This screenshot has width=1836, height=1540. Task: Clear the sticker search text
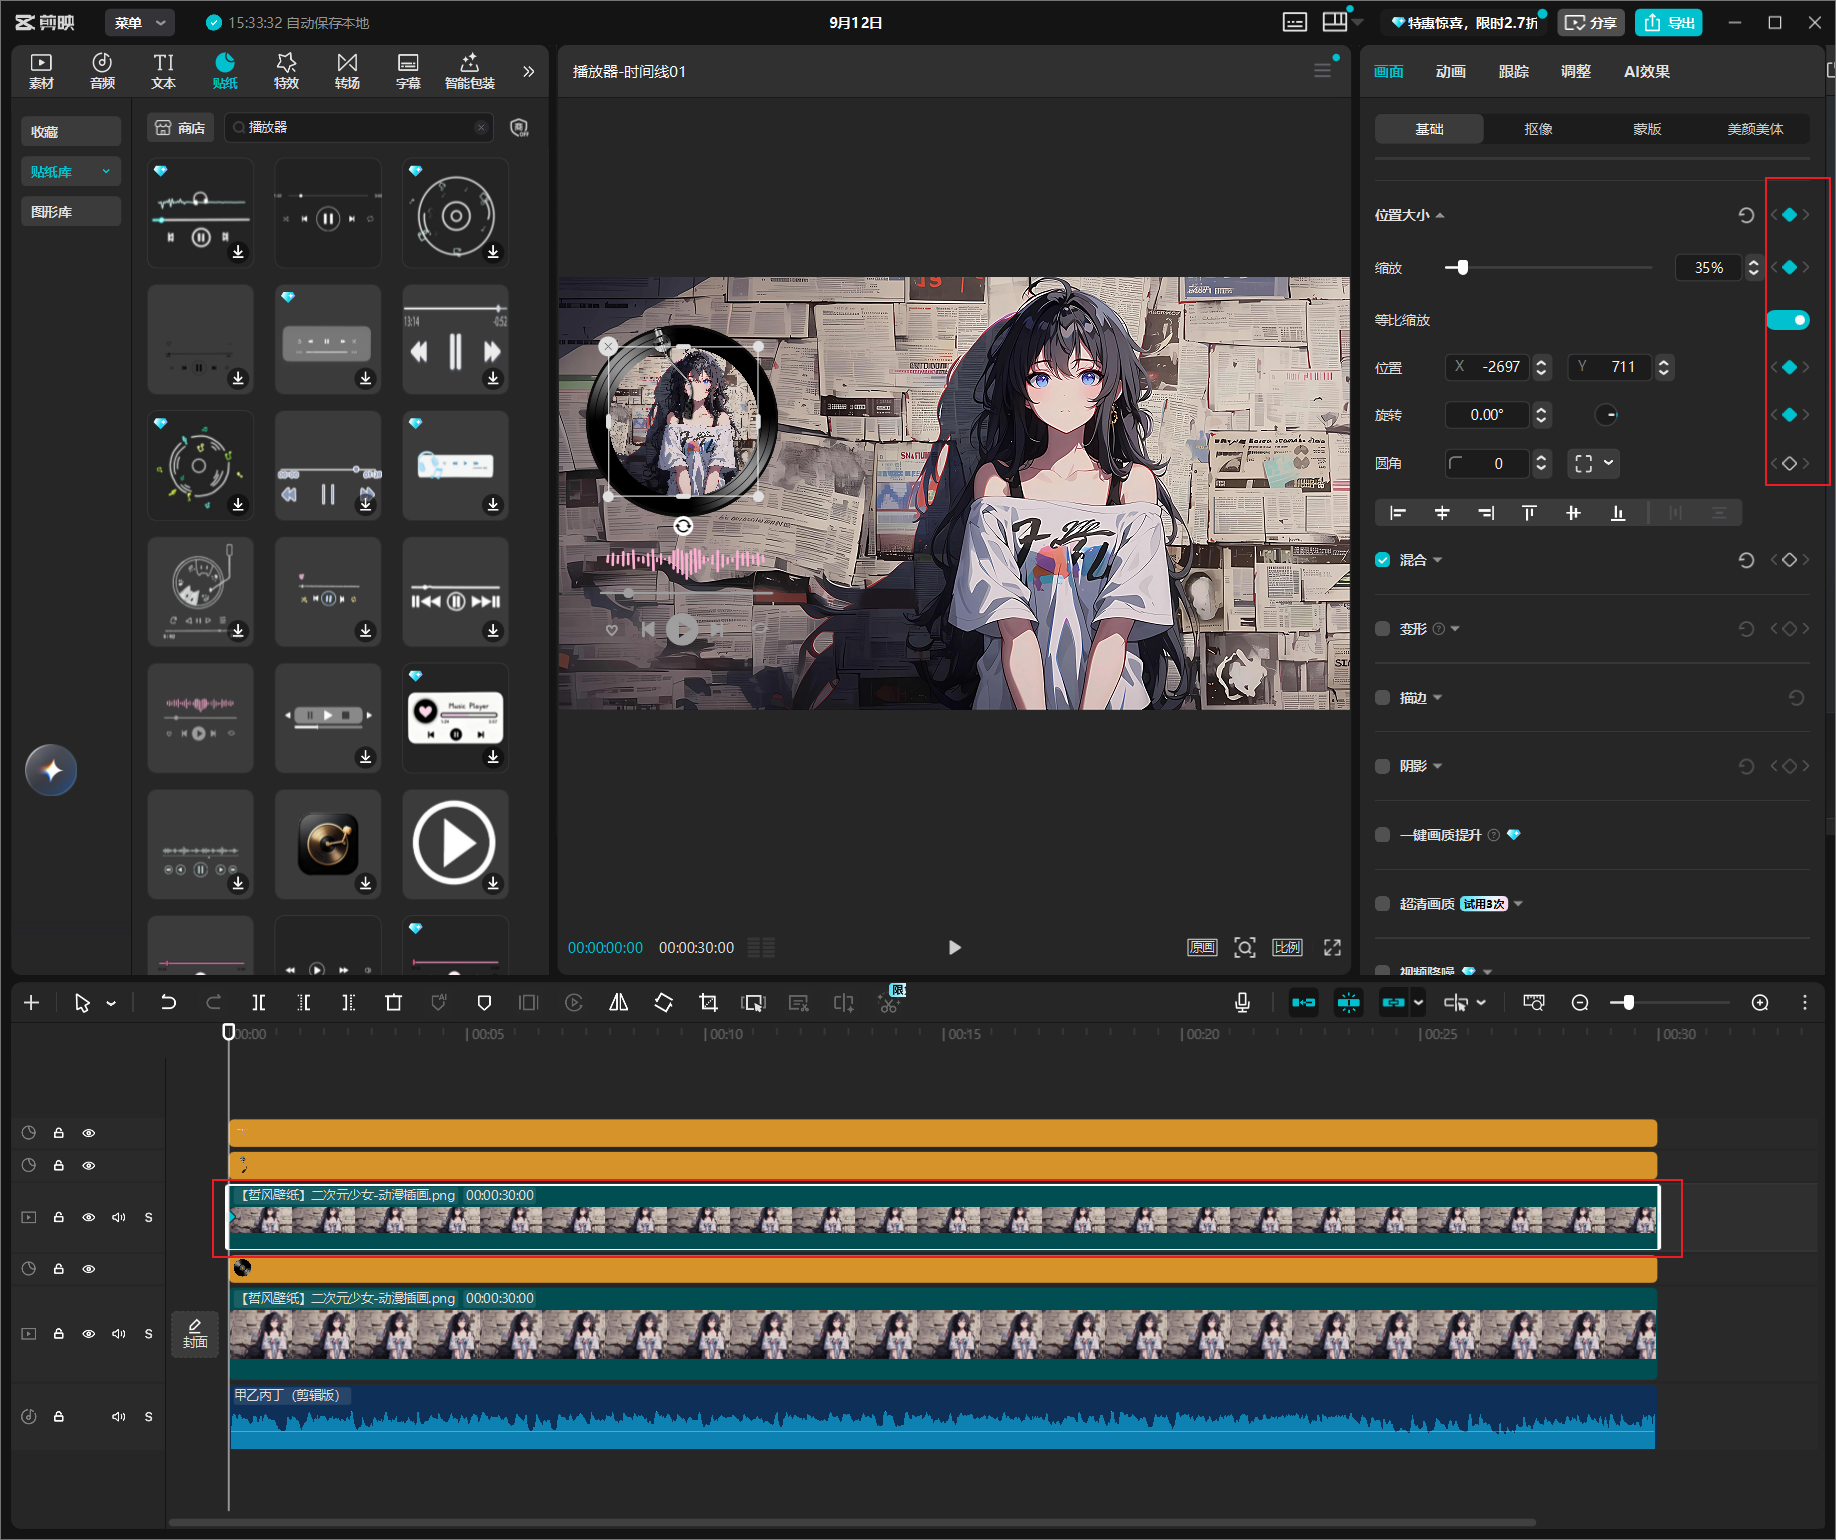pos(481,128)
